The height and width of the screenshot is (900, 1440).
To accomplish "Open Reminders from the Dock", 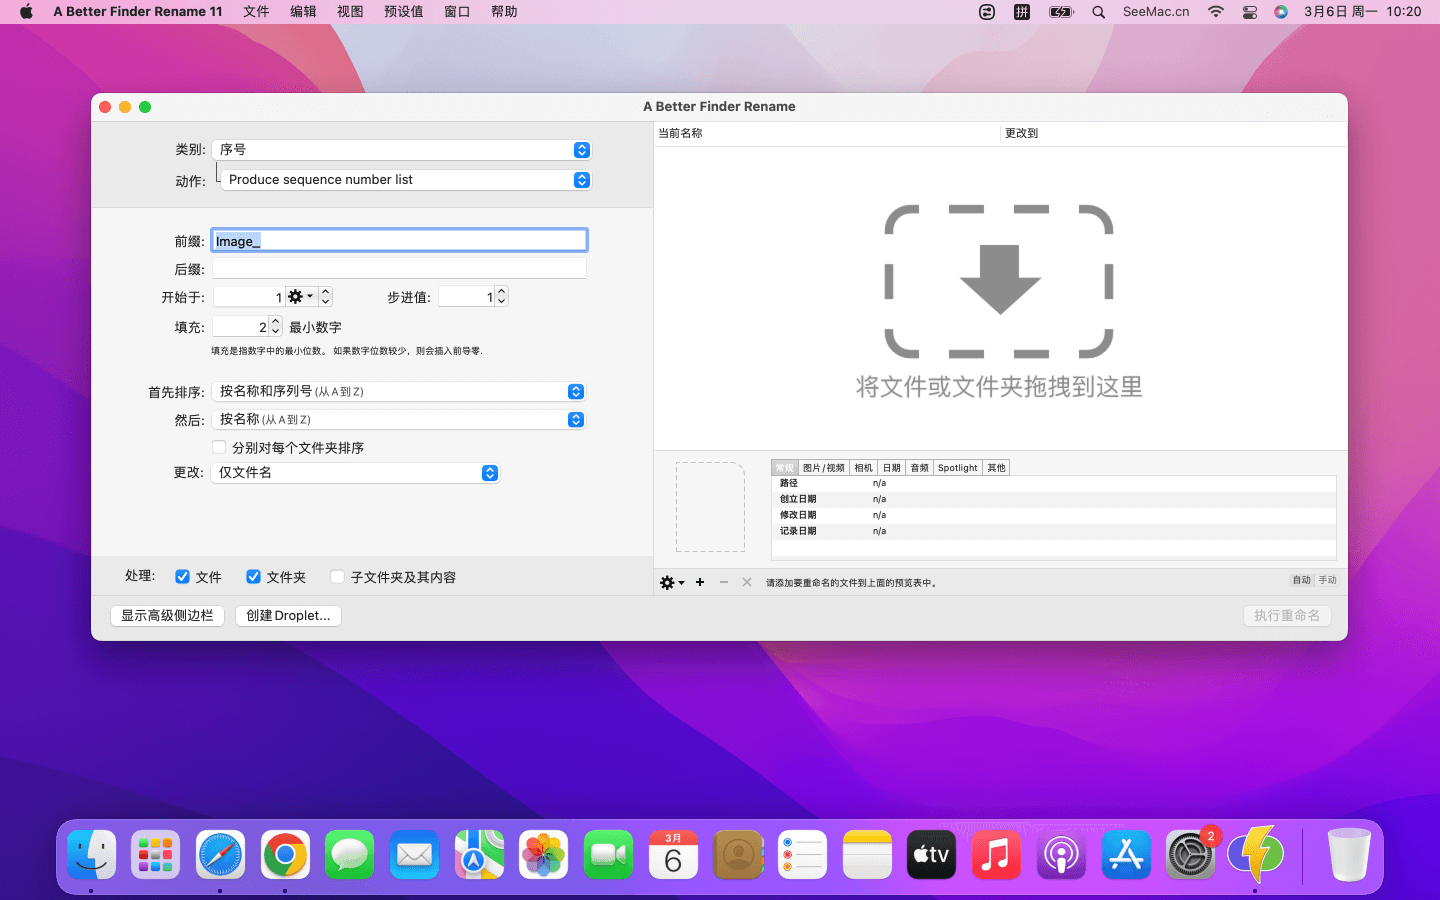I will (x=802, y=855).
